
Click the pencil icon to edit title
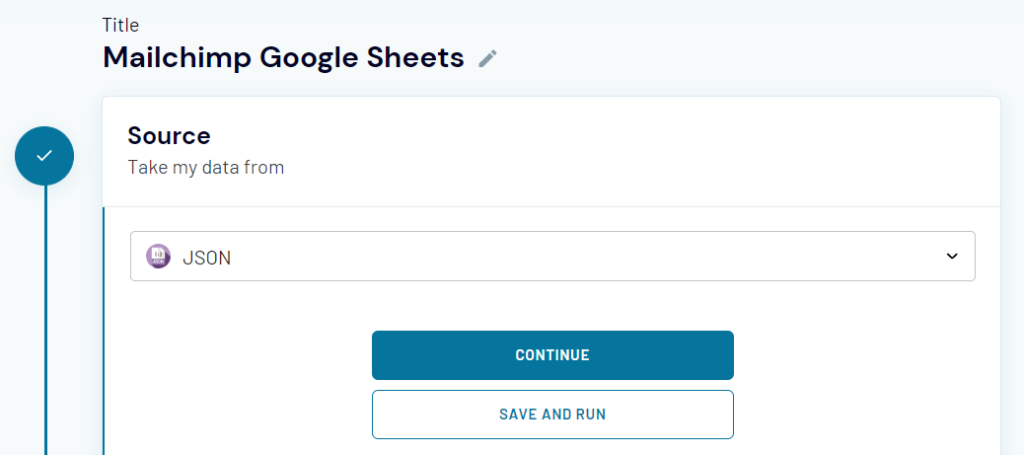pyautogui.click(x=487, y=59)
